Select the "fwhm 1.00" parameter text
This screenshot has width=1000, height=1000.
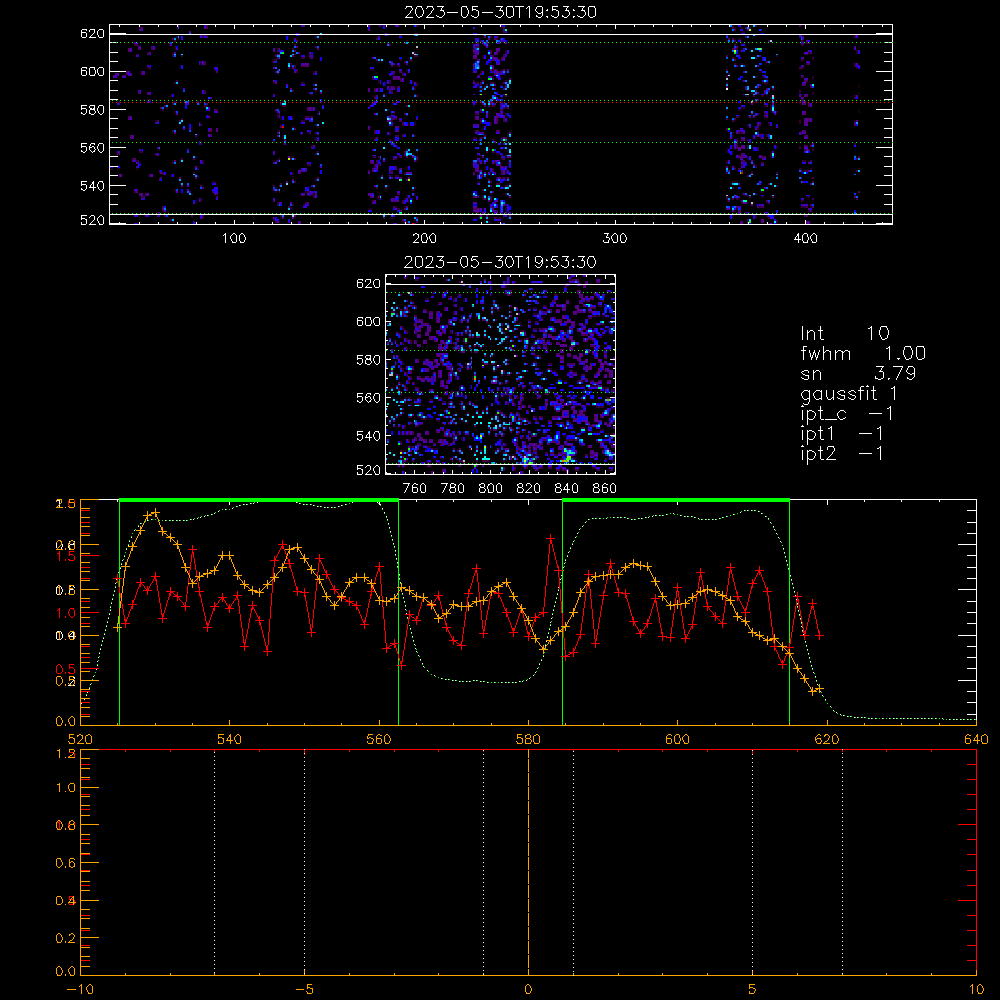coord(863,353)
